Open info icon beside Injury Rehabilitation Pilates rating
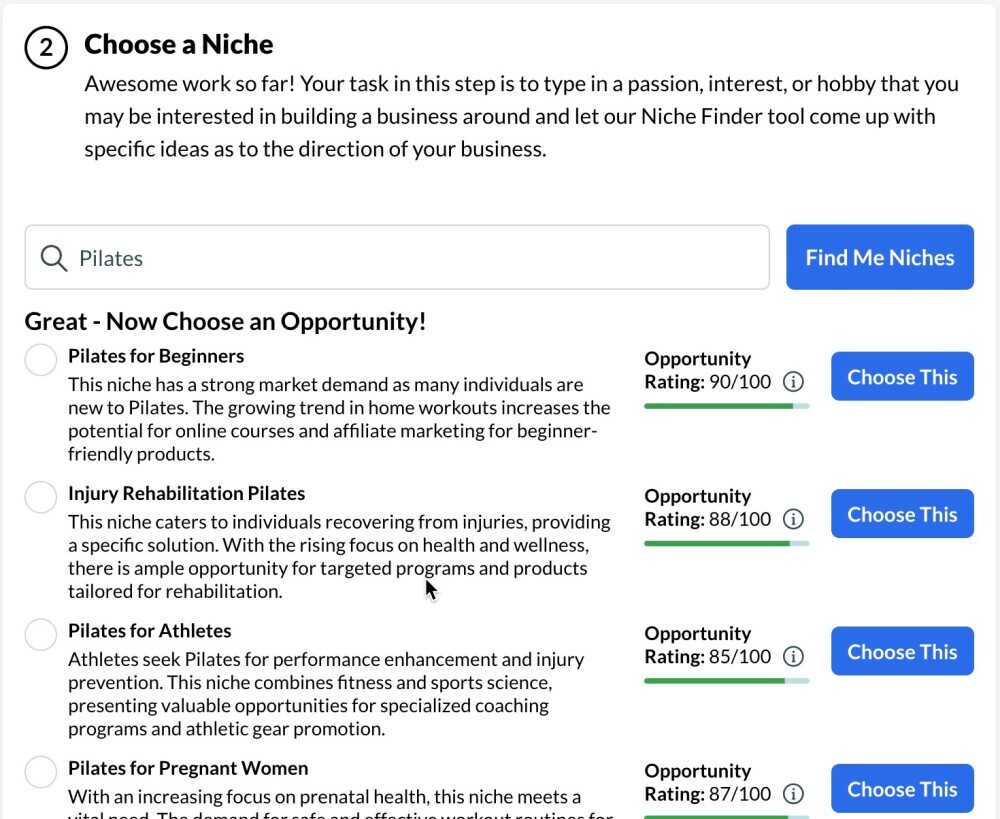Image resolution: width=1000 pixels, height=819 pixels. (x=793, y=519)
